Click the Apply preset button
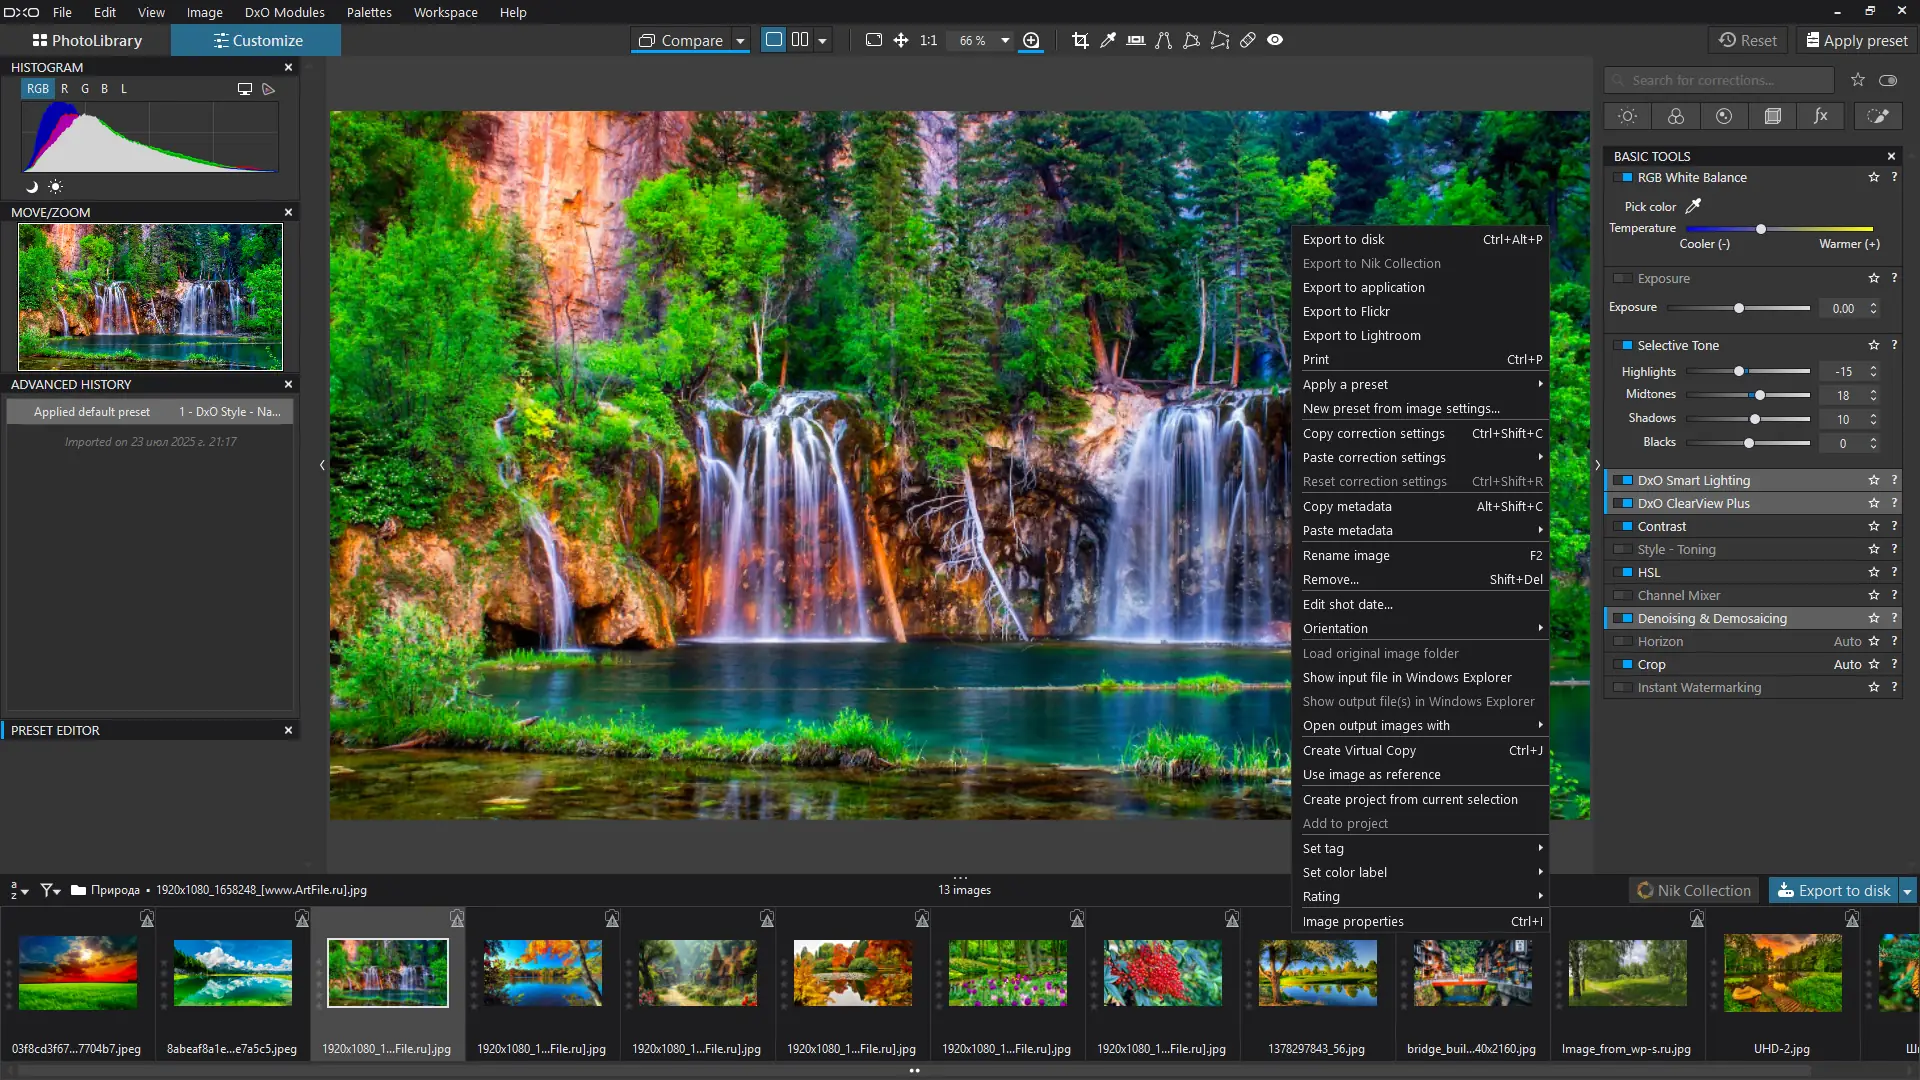The width and height of the screenshot is (1920, 1080). [1856, 41]
